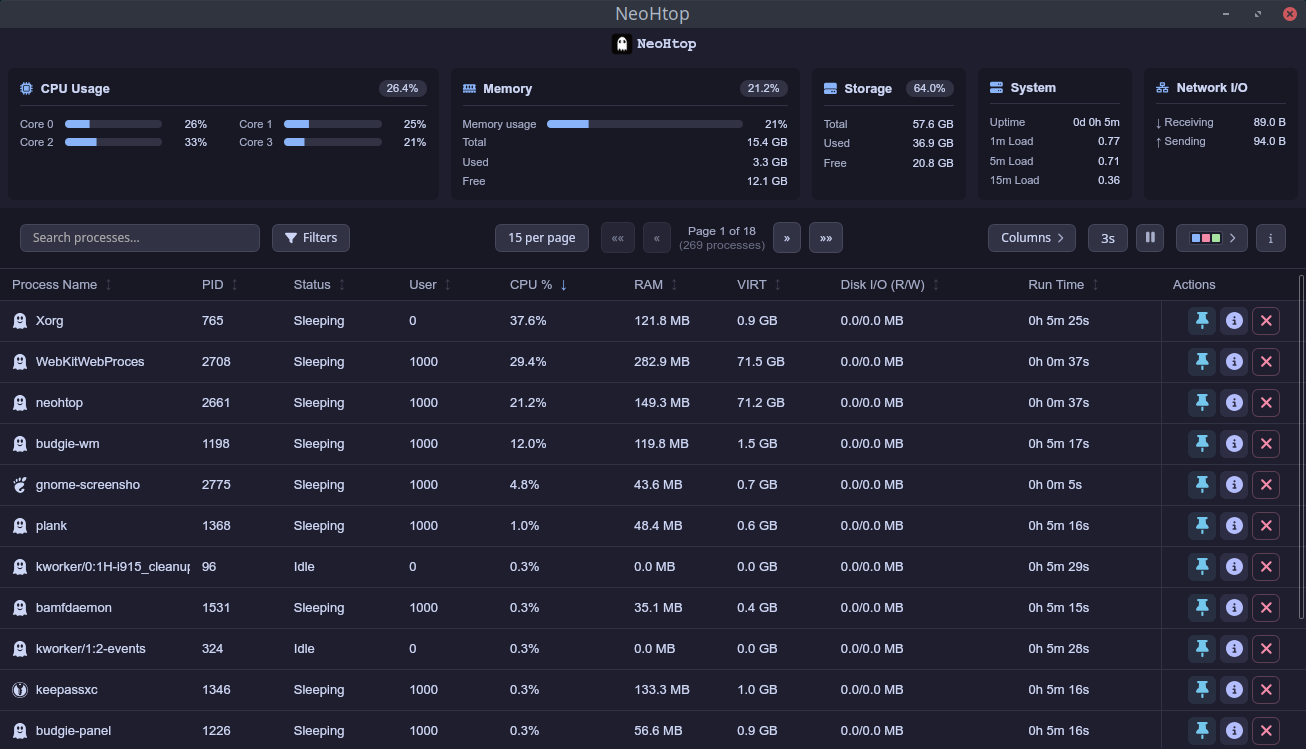The image size is (1306, 749).
Task: Open the Filters panel
Action: pyautogui.click(x=311, y=238)
